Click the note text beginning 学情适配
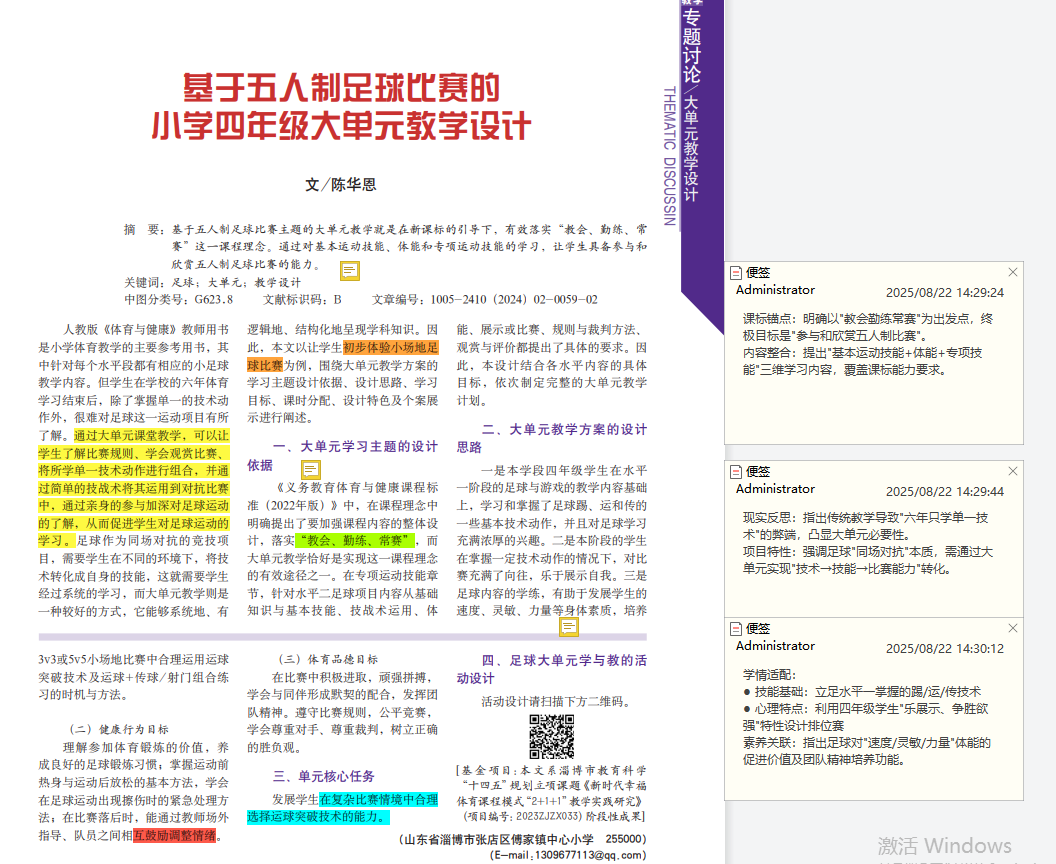Image resolution: width=1056 pixels, height=864 pixels. click(769, 675)
